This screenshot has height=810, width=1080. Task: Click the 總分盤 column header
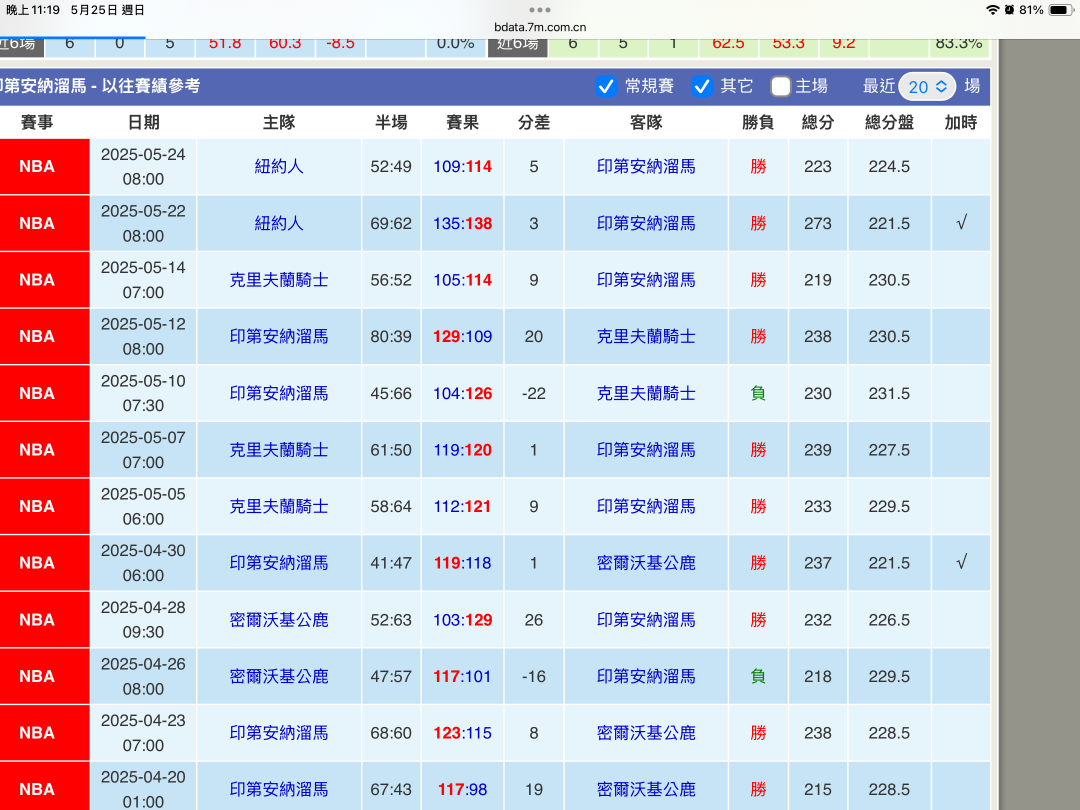click(889, 123)
